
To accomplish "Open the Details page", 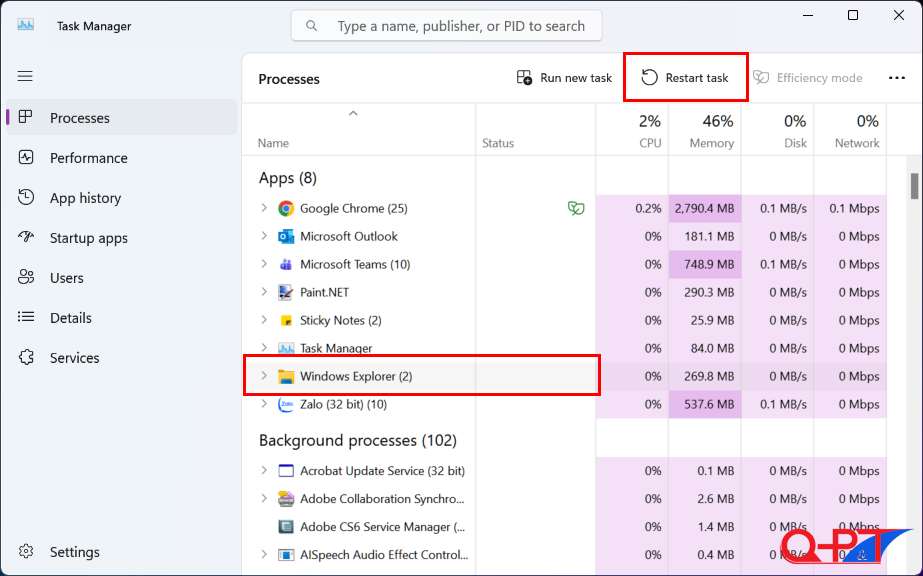I will pyautogui.click(x=70, y=318).
